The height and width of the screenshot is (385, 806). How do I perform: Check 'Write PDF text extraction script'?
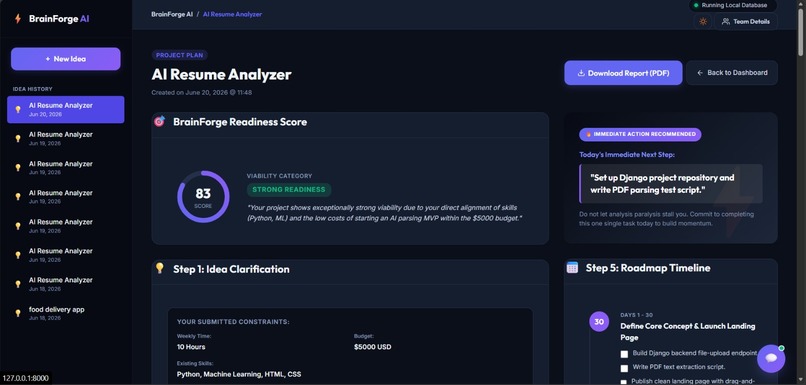624,368
